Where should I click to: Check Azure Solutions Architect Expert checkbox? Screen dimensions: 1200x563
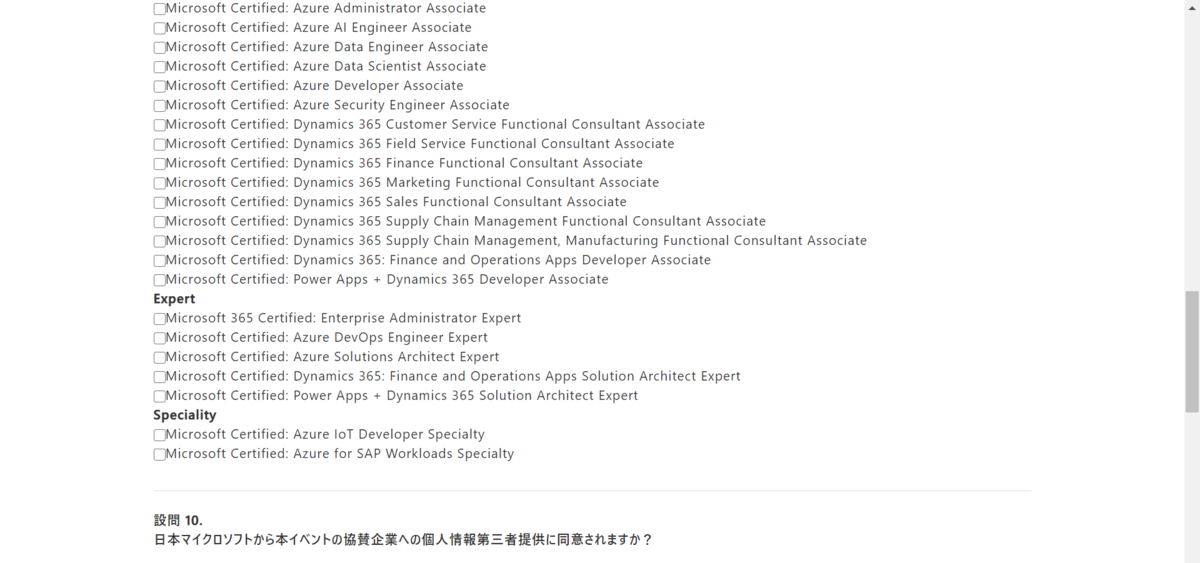[160, 358]
